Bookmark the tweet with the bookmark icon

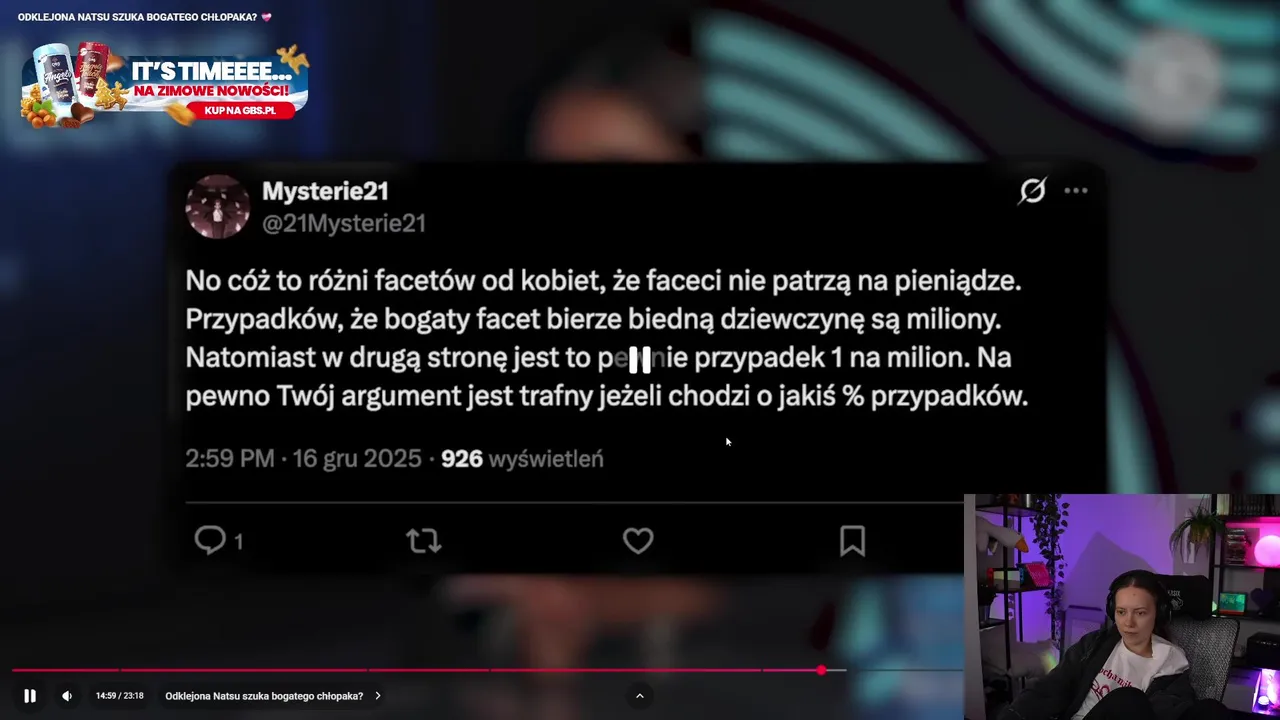click(852, 541)
